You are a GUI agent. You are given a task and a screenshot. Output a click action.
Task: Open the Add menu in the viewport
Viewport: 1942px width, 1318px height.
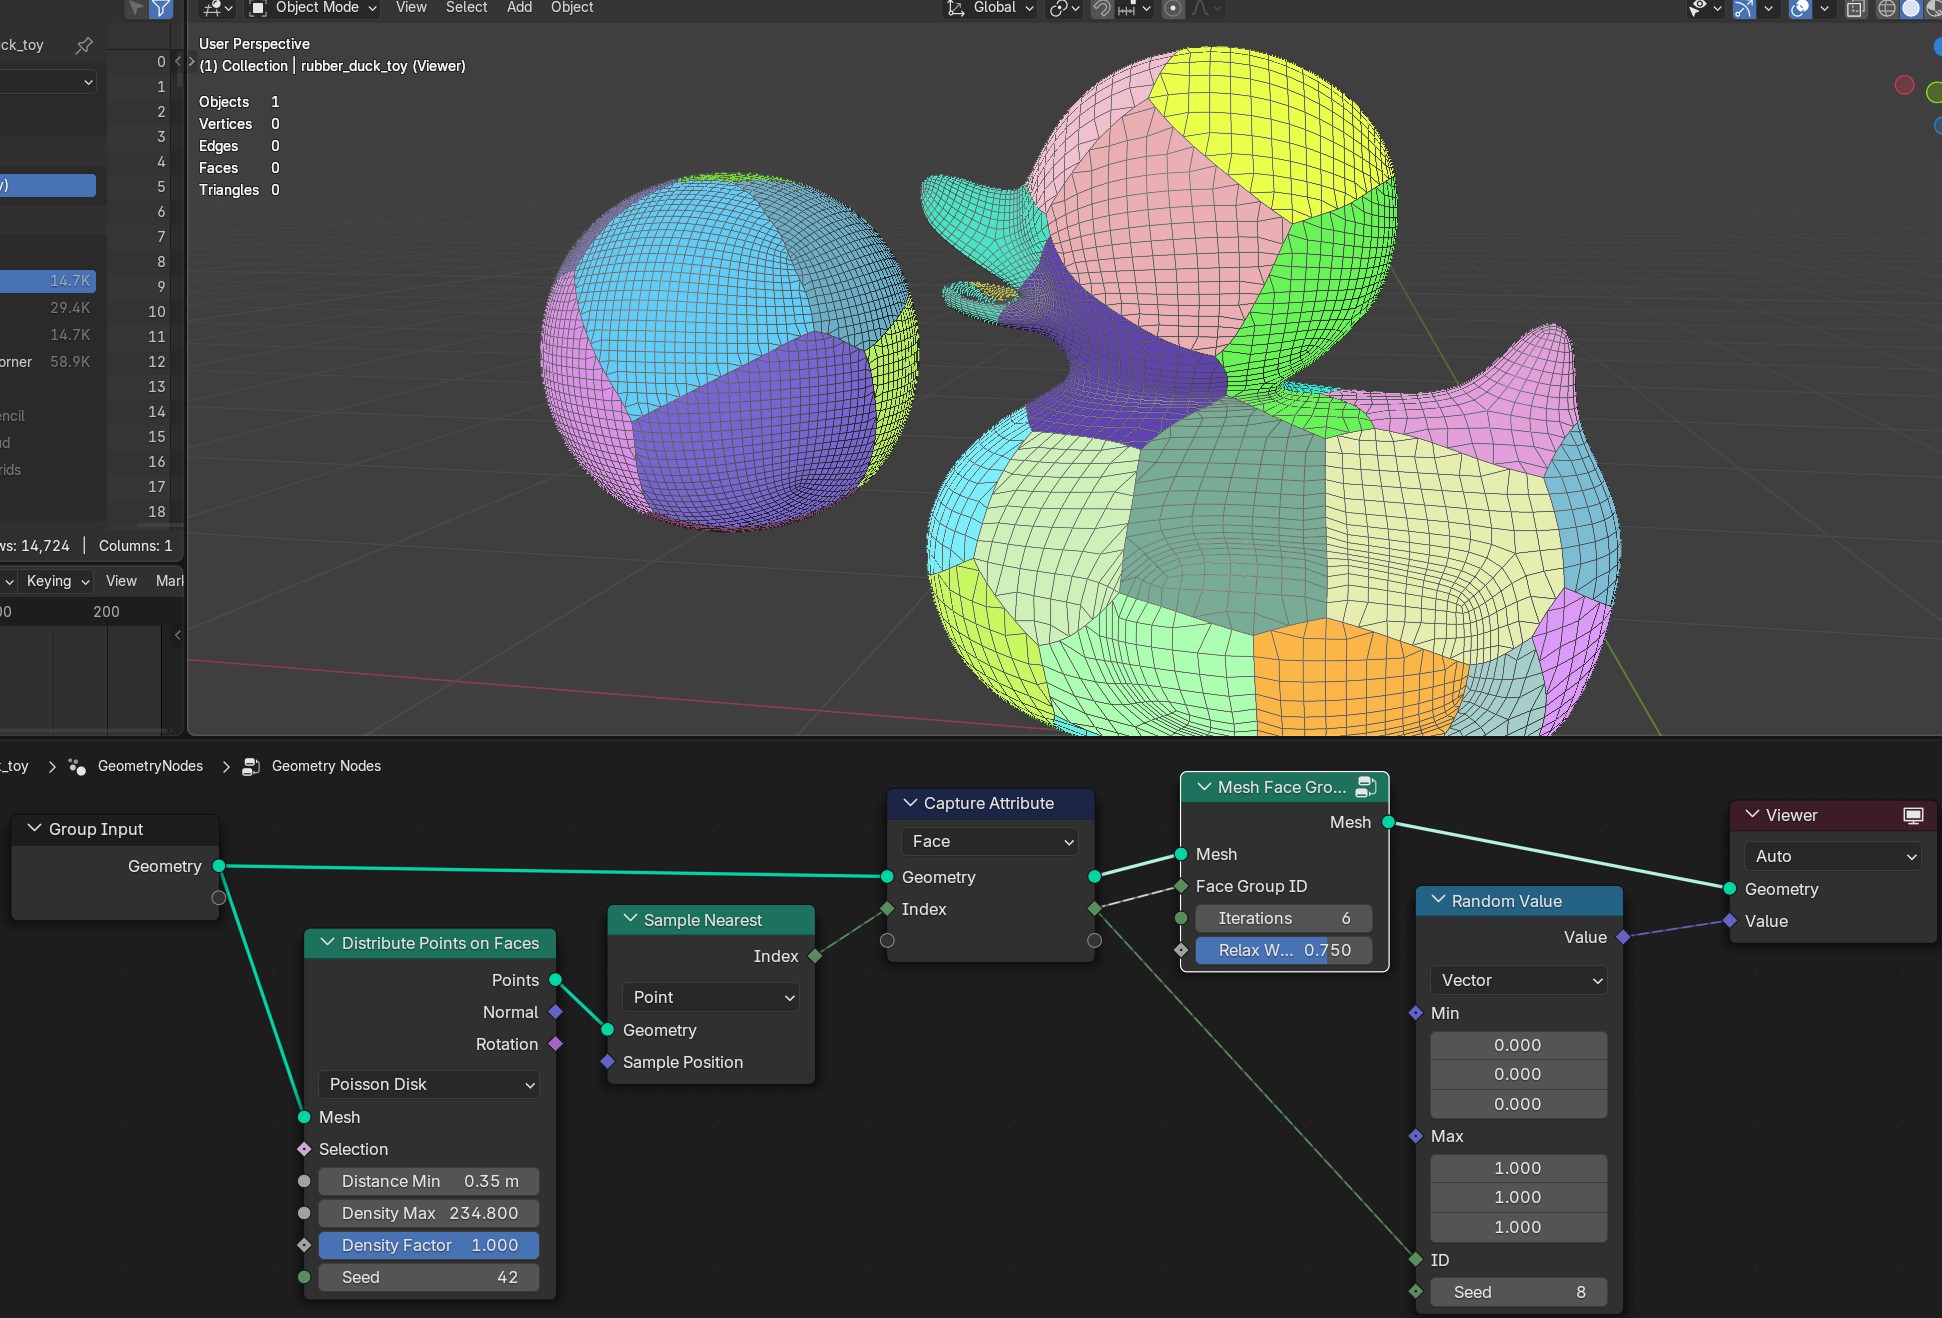pos(519,8)
